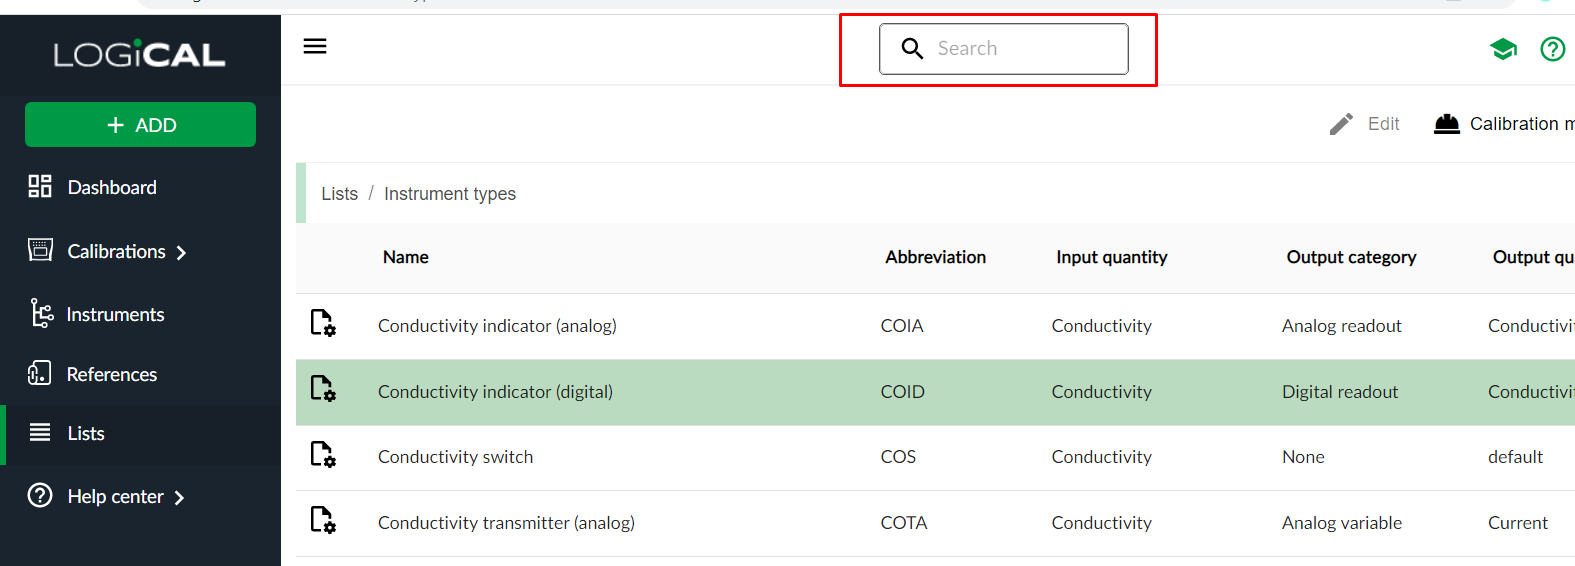The height and width of the screenshot is (566, 1575).
Task: Click icon beside Conductivity switch row
Action: point(322,455)
